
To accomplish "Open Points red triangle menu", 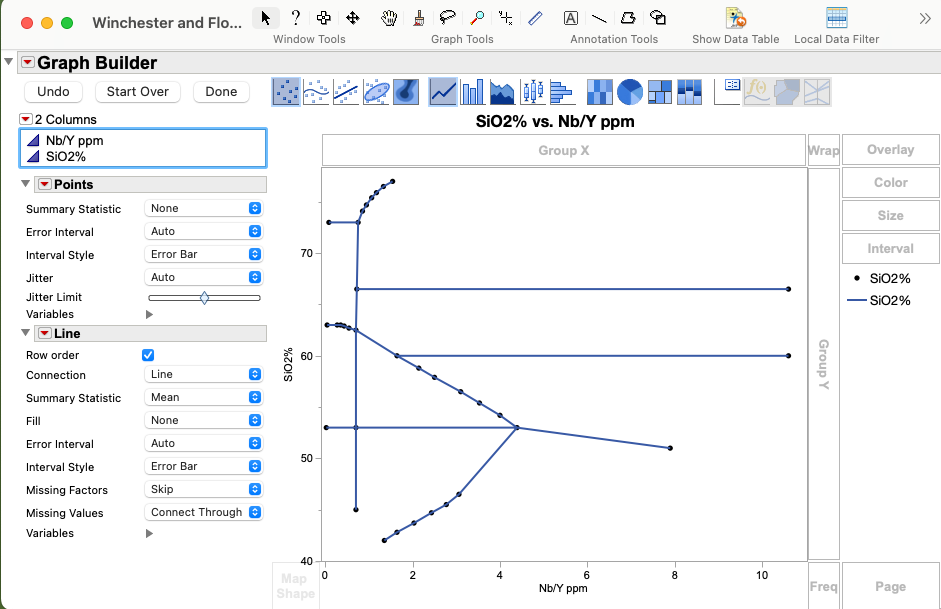I will pos(44,184).
